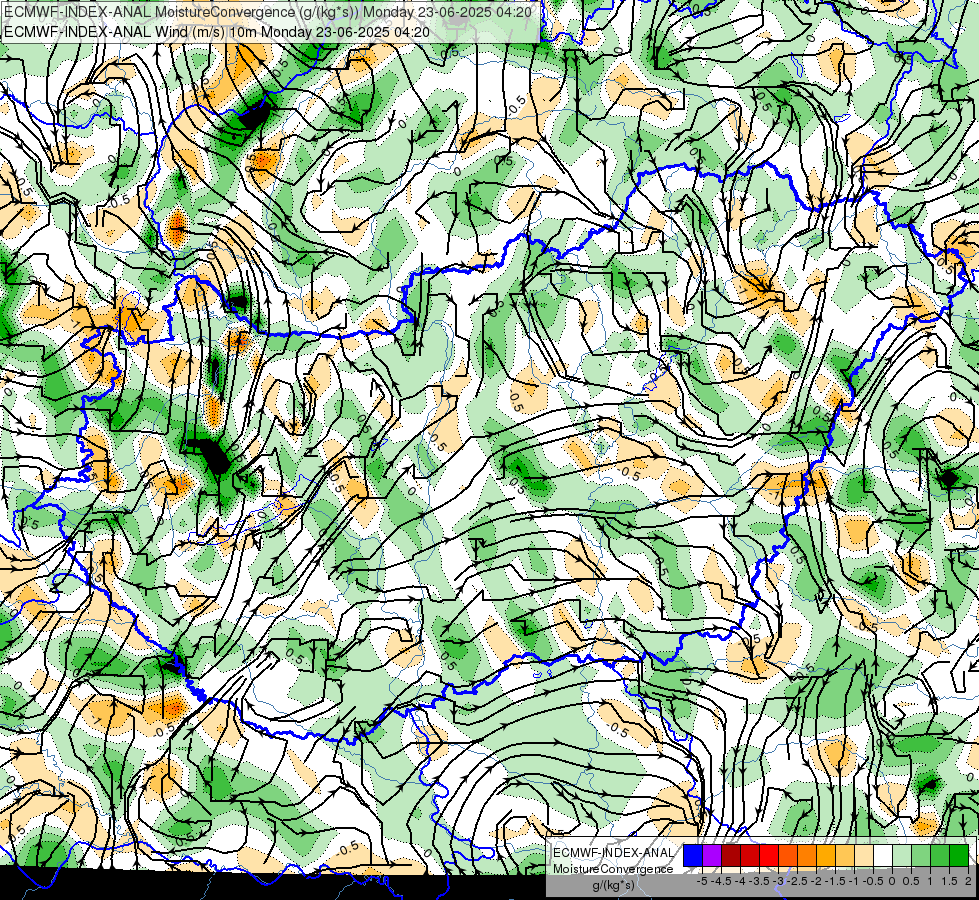Click the 1 value on the color scale
979x900 pixels.
930,881
